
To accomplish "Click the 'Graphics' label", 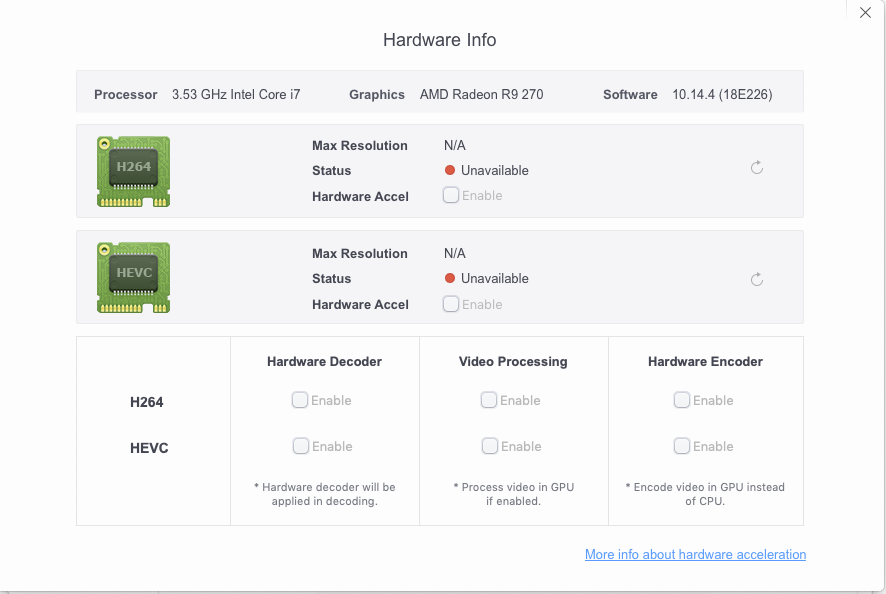I will [x=377, y=94].
